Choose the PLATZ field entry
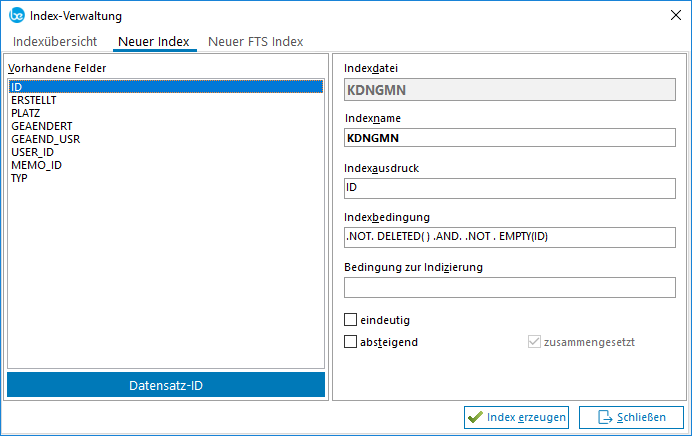The height and width of the screenshot is (436, 692). point(25,114)
